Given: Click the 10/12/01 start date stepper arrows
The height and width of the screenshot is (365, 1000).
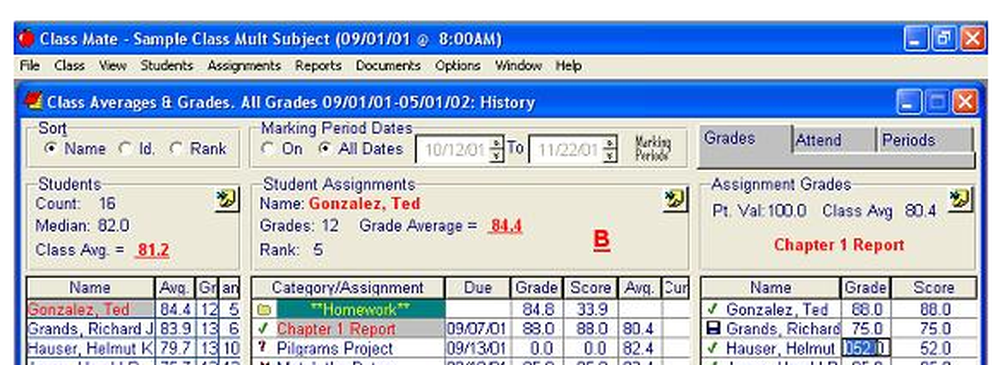Looking at the screenshot, I should 496,149.
